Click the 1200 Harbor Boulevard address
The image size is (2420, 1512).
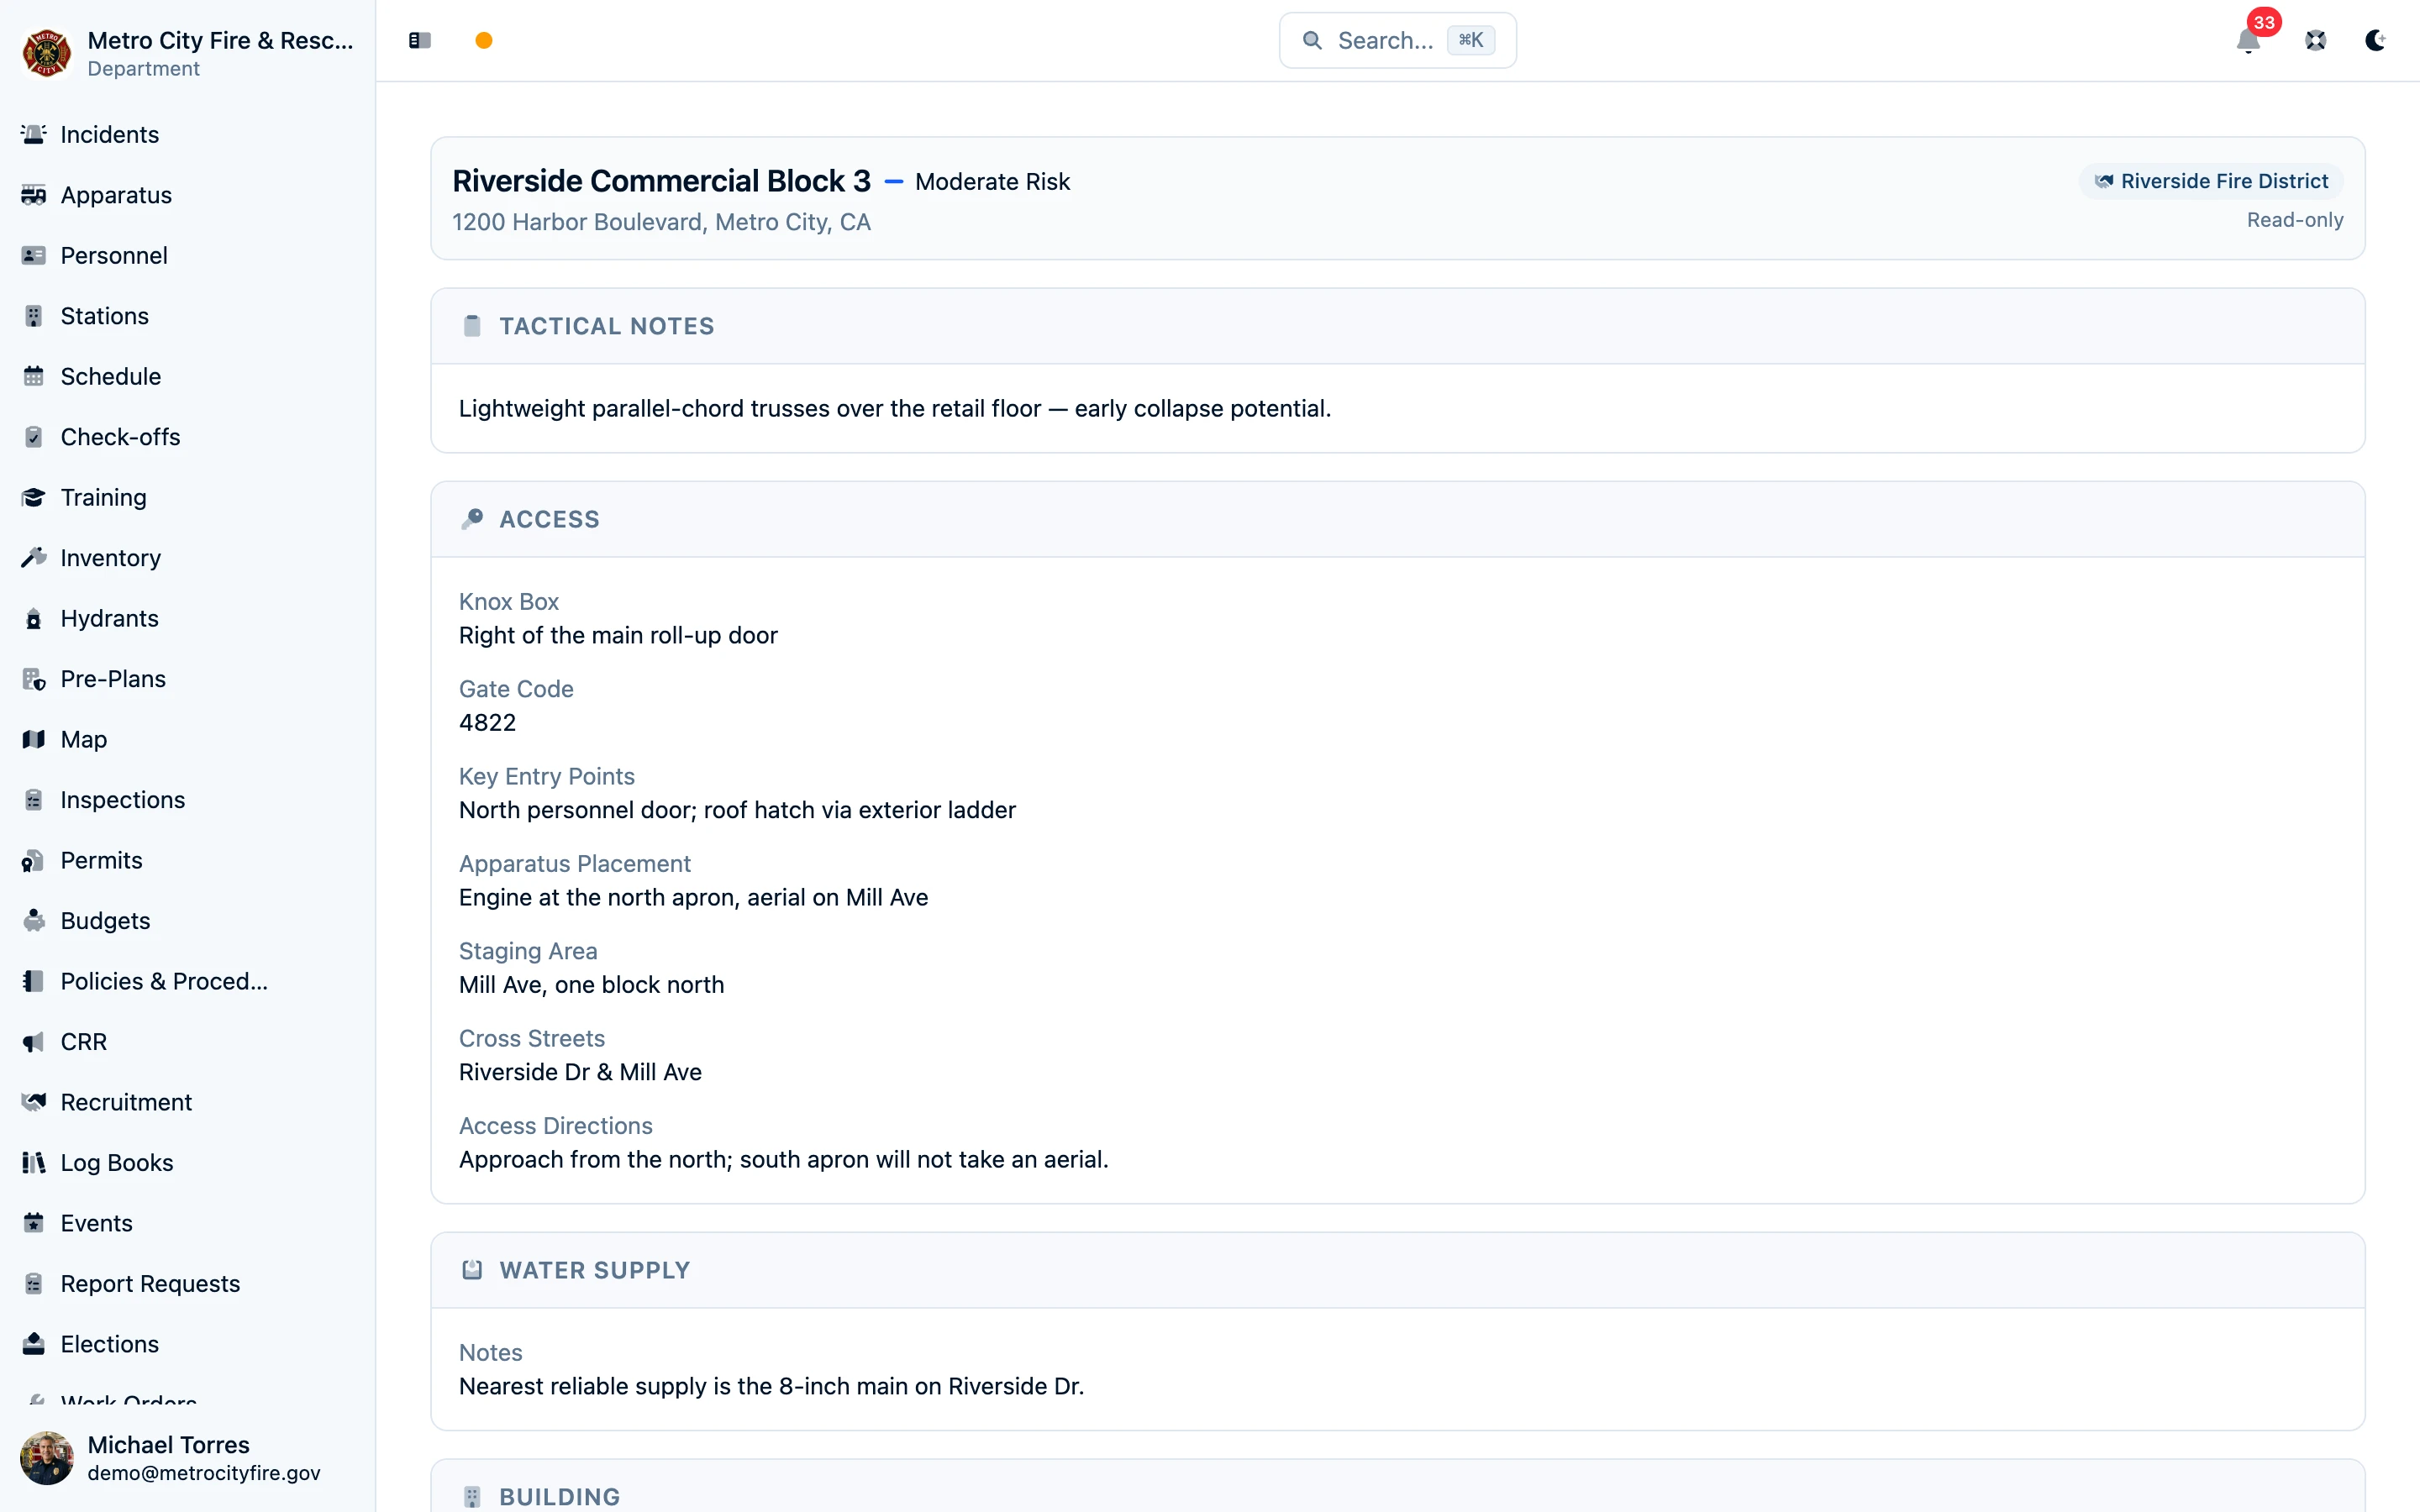661,222
